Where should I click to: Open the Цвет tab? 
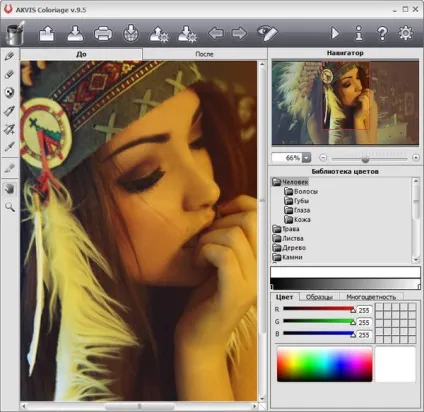coord(284,297)
